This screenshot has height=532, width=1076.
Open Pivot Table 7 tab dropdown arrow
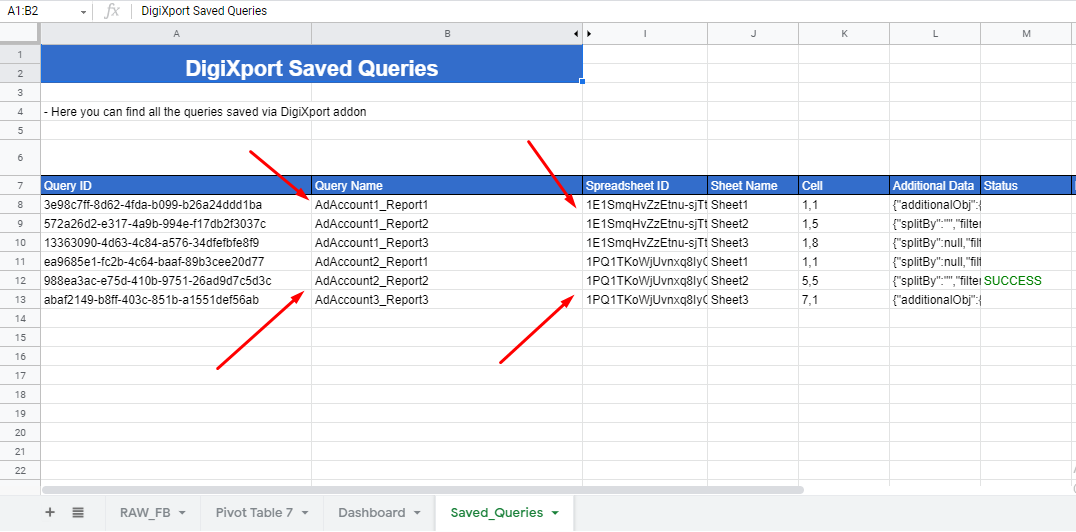point(305,513)
